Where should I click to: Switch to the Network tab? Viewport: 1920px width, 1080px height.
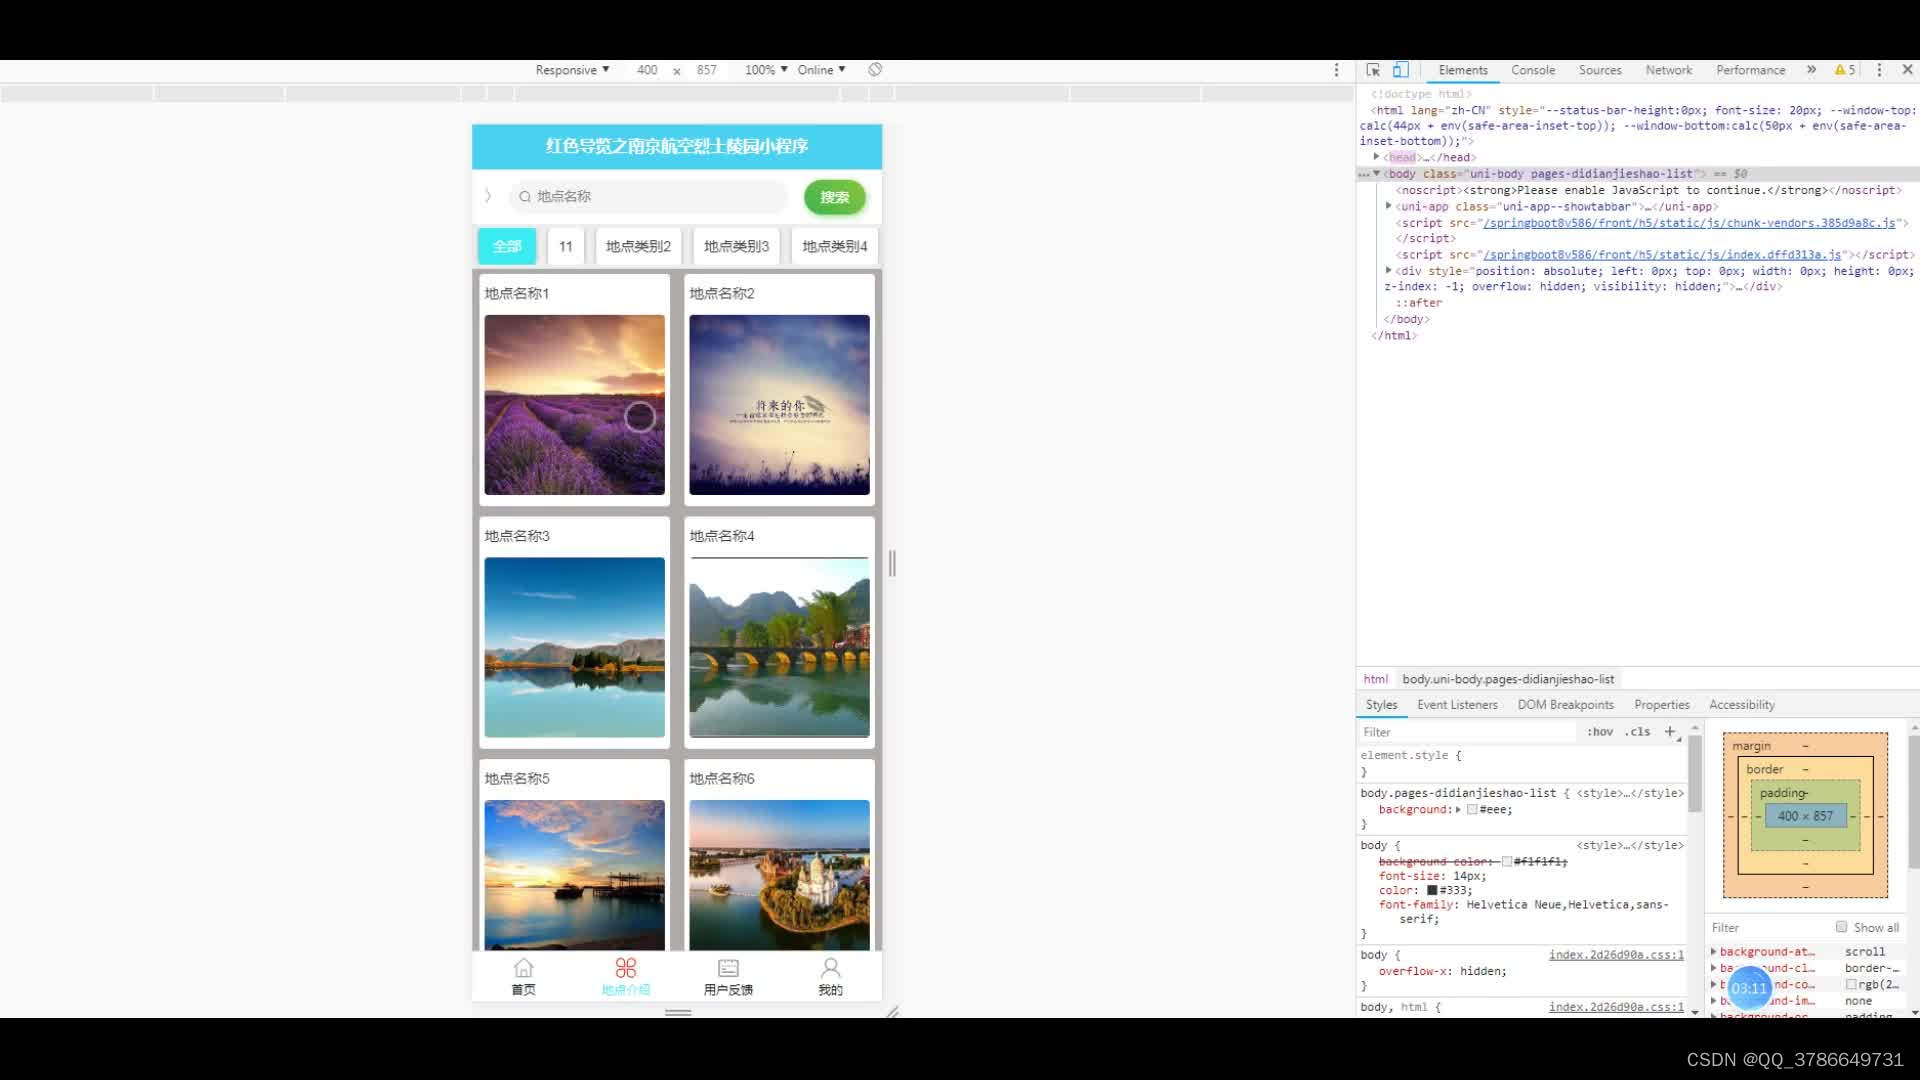coord(1669,70)
